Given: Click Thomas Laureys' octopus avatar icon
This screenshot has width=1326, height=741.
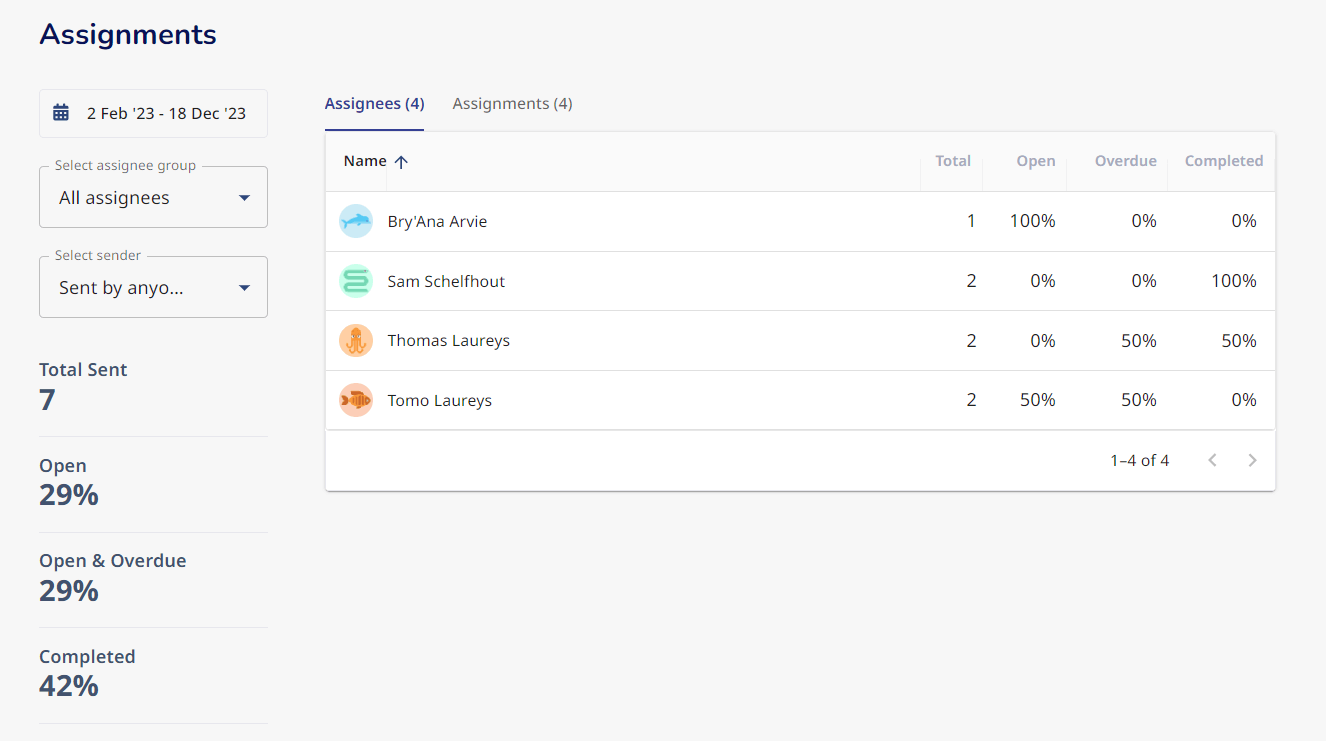Looking at the screenshot, I should 356,340.
